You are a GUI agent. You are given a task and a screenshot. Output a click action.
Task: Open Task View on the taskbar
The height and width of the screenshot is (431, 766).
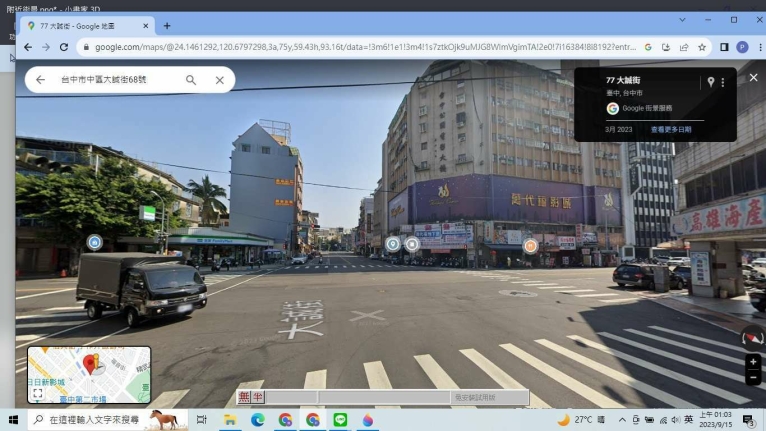pyautogui.click(x=201, y=420)
